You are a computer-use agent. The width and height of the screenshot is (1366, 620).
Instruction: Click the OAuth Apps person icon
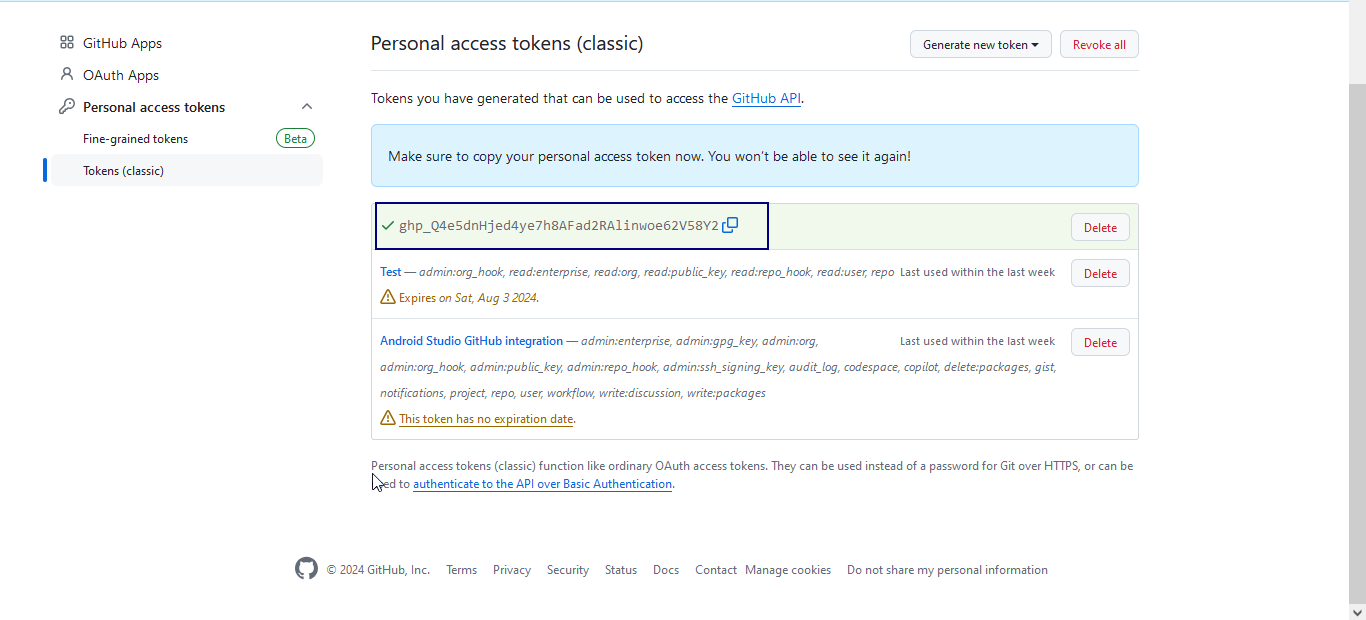click(67, 74)
